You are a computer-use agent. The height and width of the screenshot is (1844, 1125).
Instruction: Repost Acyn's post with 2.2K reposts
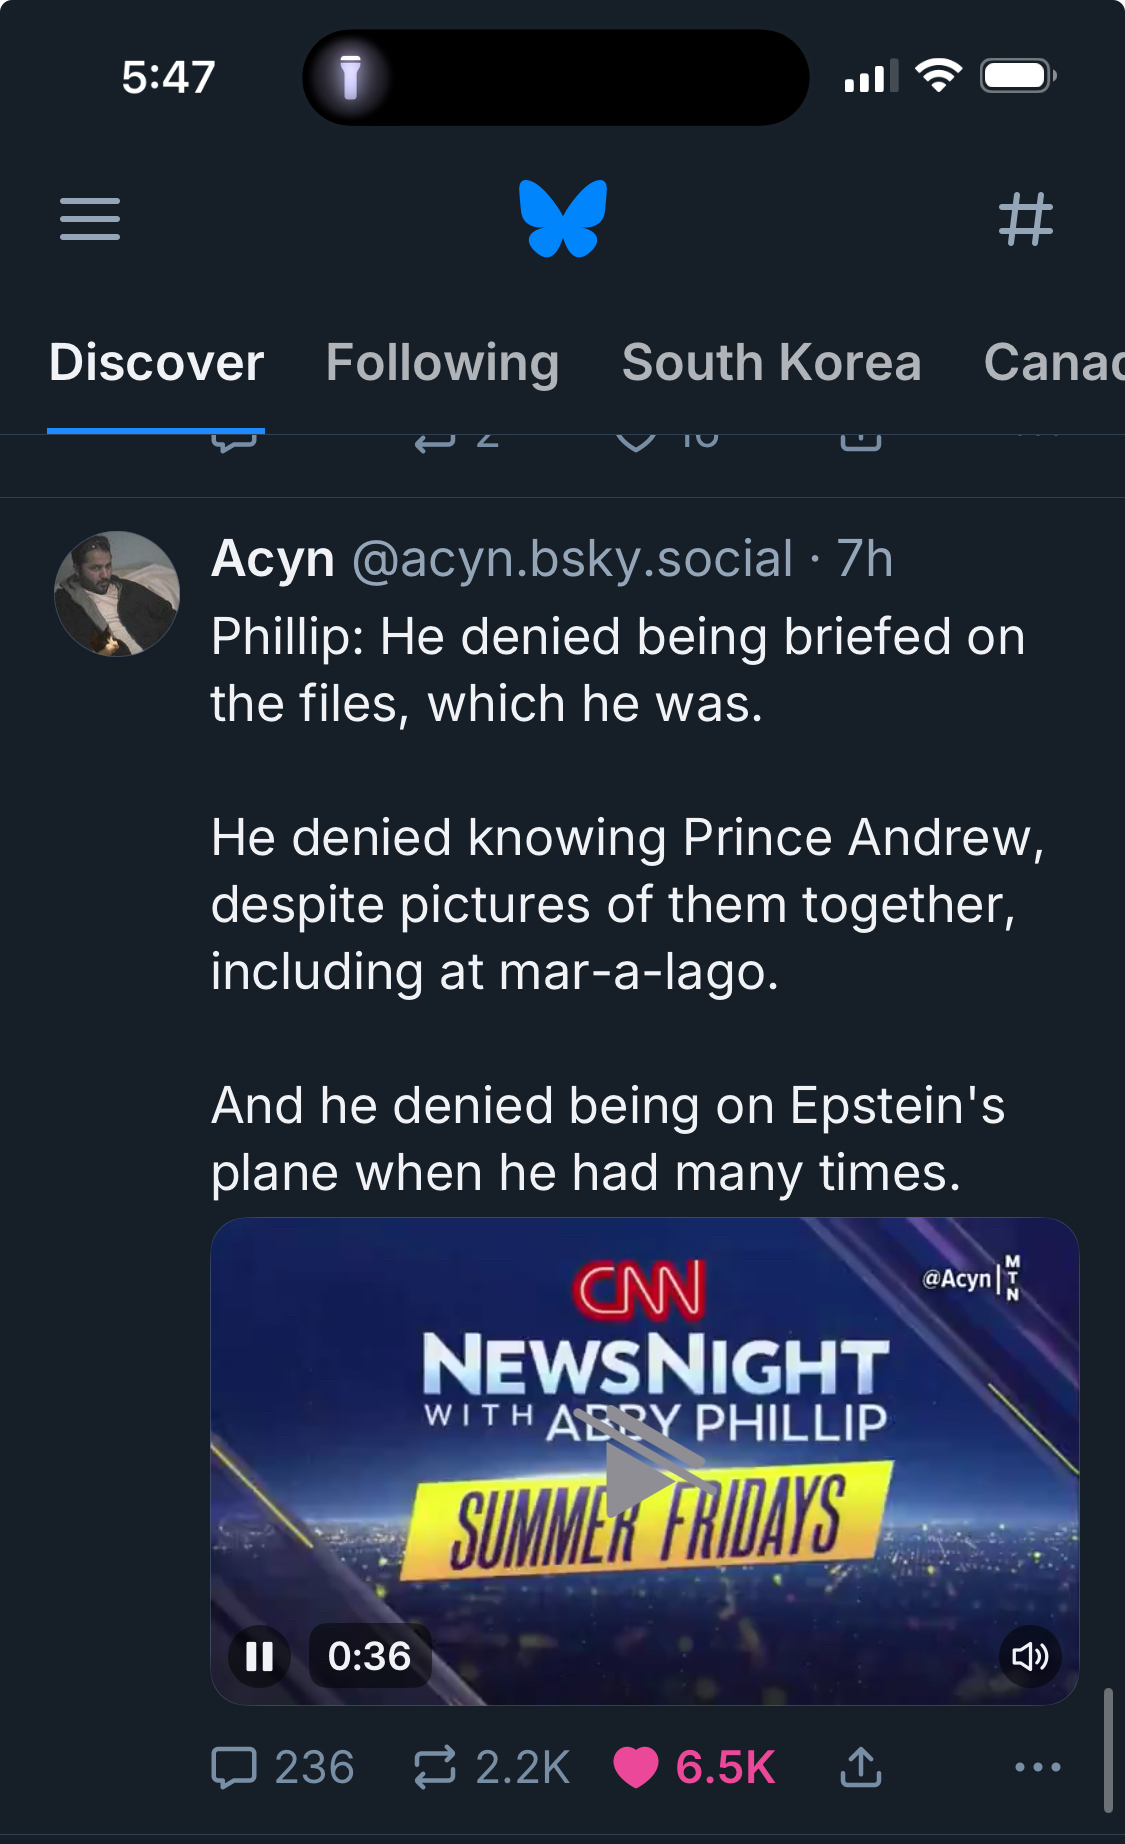tap(436, 1767)
